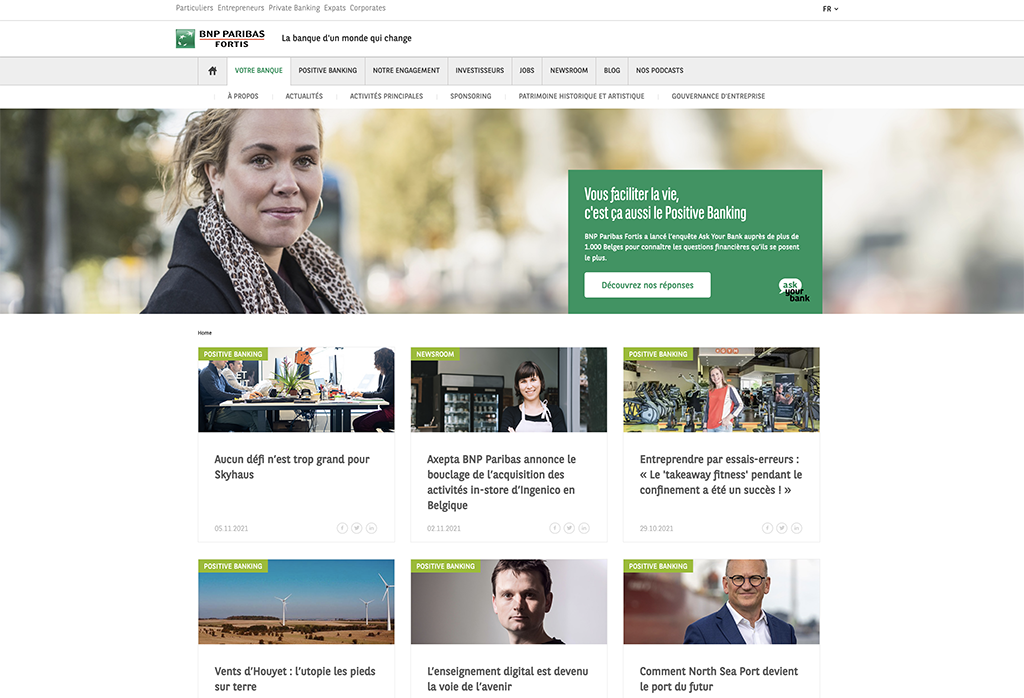This screenshot has height=698, width=1024.
Task: Share takeaway fitness article on Twitter
Action: (x=782, y=528)
